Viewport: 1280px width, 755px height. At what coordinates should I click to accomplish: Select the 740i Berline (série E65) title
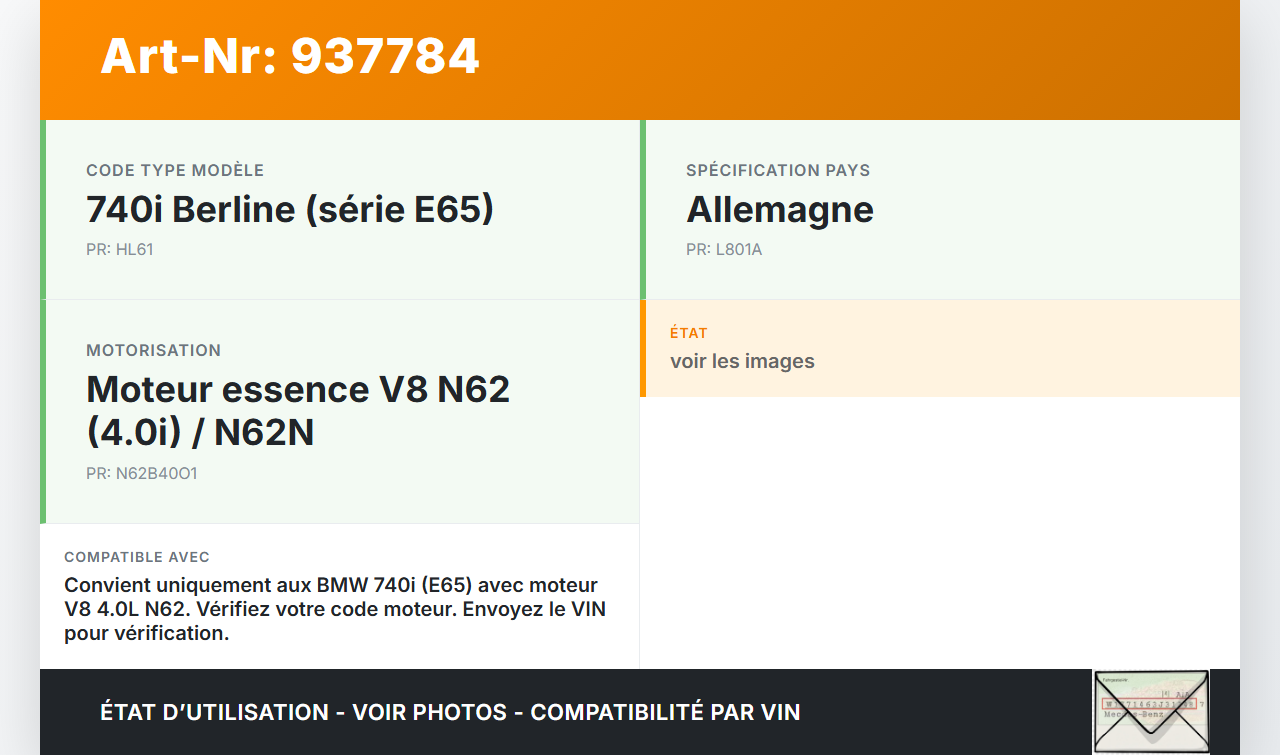[x=290, y=209]
